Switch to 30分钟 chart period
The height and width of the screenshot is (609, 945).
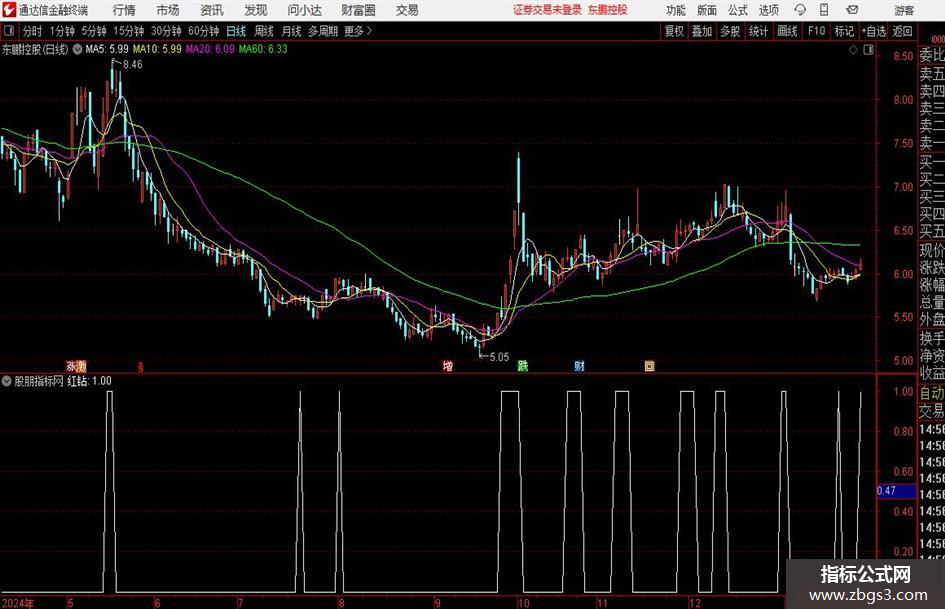tap(166, 31)
